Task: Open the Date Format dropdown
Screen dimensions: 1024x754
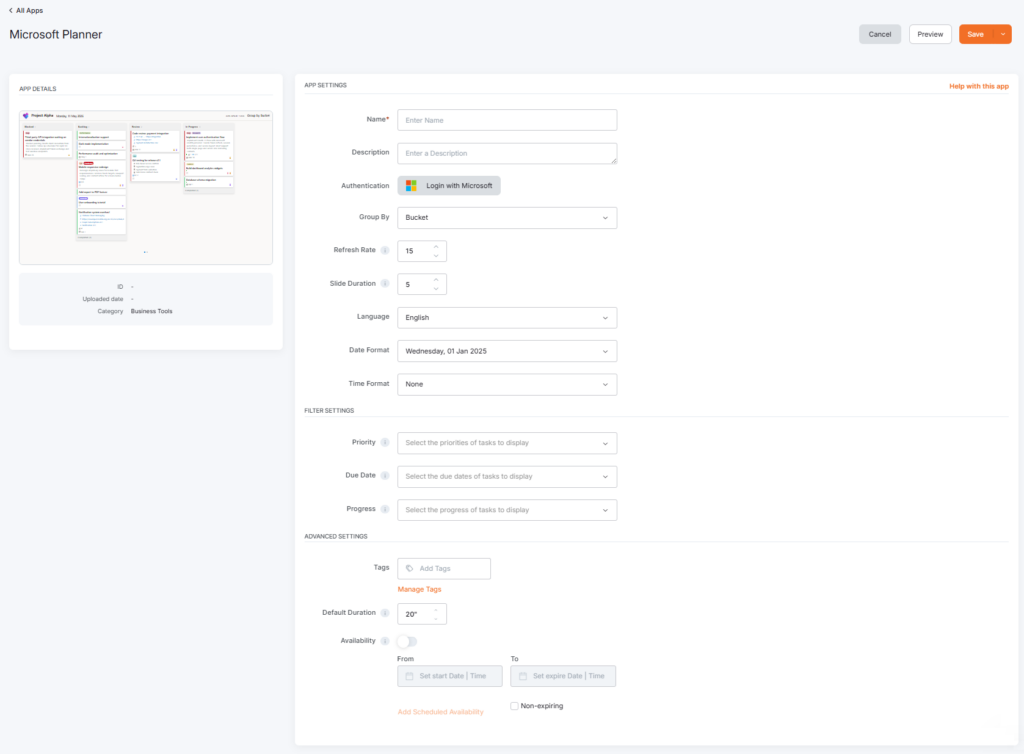Action: coord(507,351)
